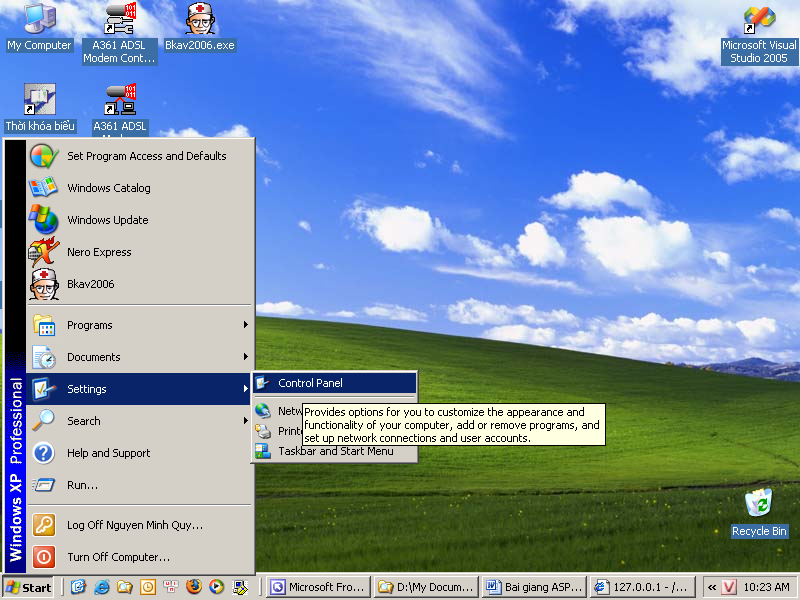This screenshot has width=800, height=600.
Task: Click the red-and-white keys Quick Launch icon
Action: pyautogui.click(x=171, y=587)
